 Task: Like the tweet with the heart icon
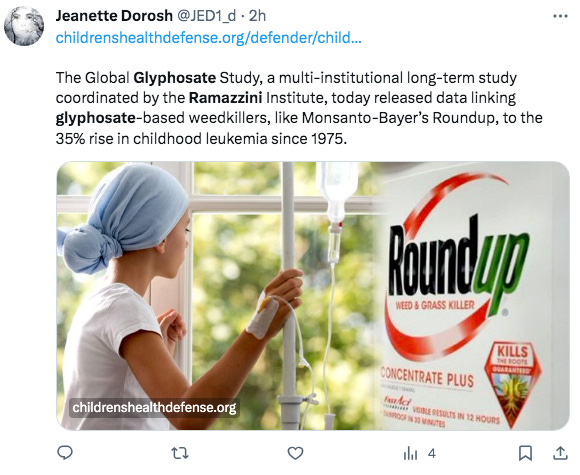(x=295, y=453)
